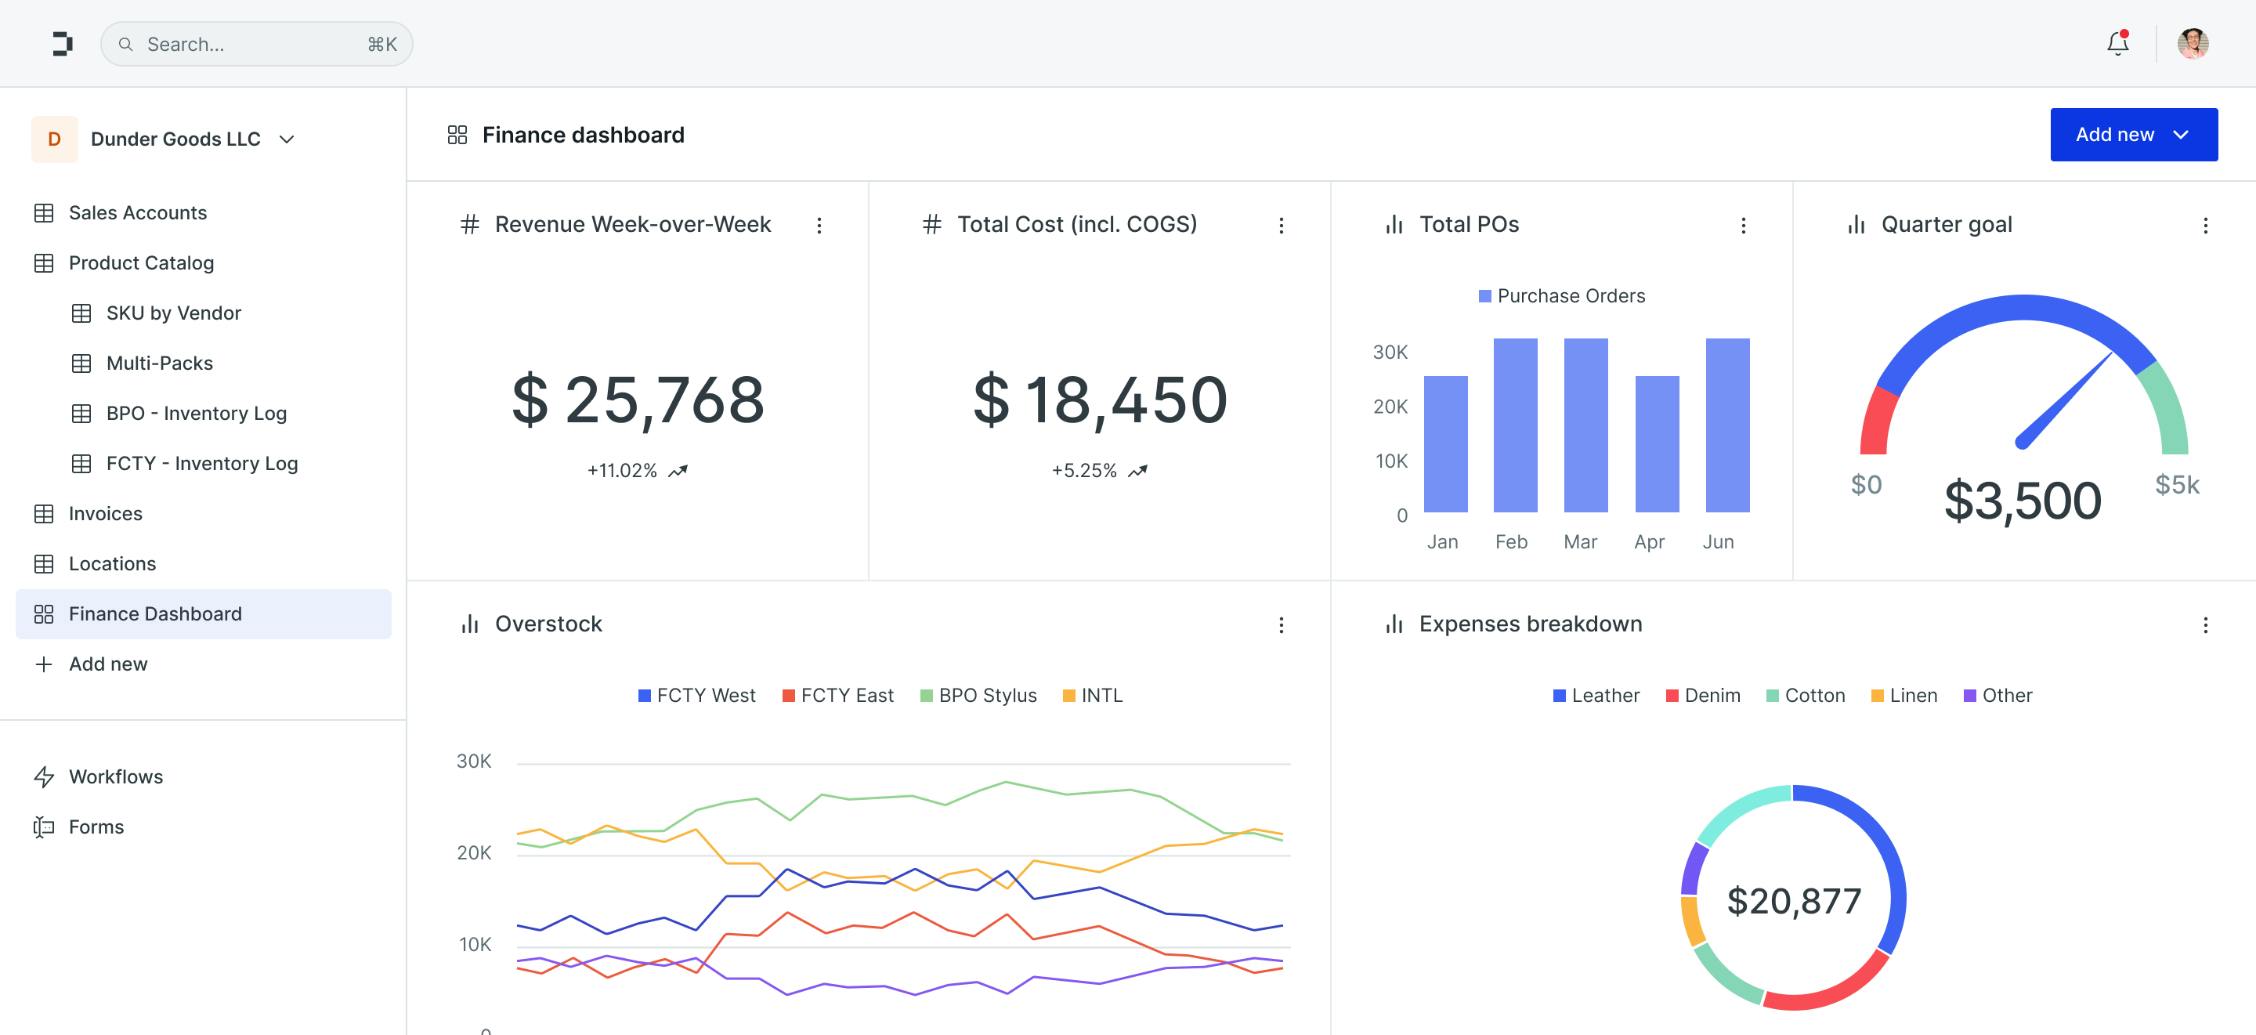Open Expenses breakdown options menu
The height and width of the screenshot is (1035, 2256).
(x=2205, y=625)
